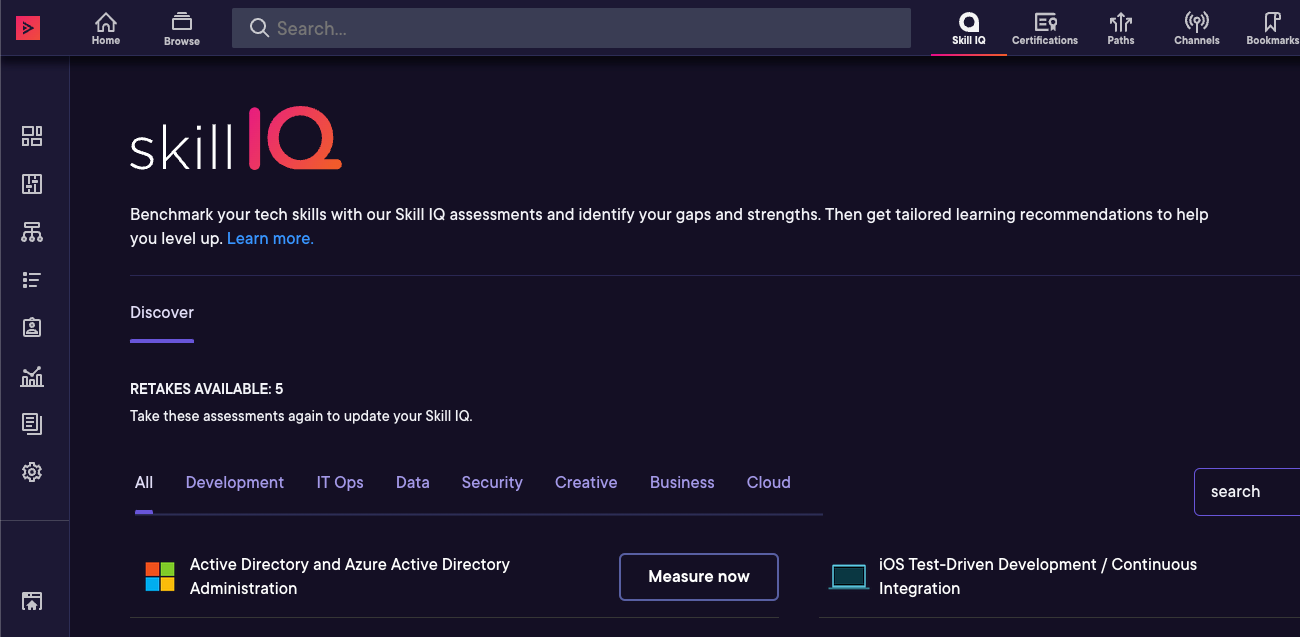Open the list sidebar icon
Viewport: 1300px width, 637px height.
32,280
